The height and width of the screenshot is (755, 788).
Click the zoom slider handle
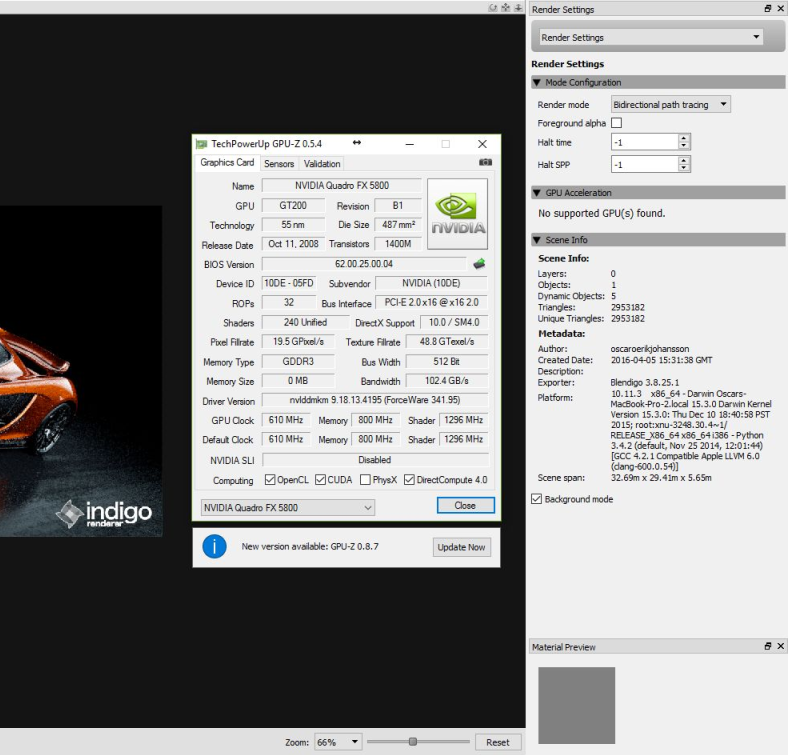pos(412,741)
